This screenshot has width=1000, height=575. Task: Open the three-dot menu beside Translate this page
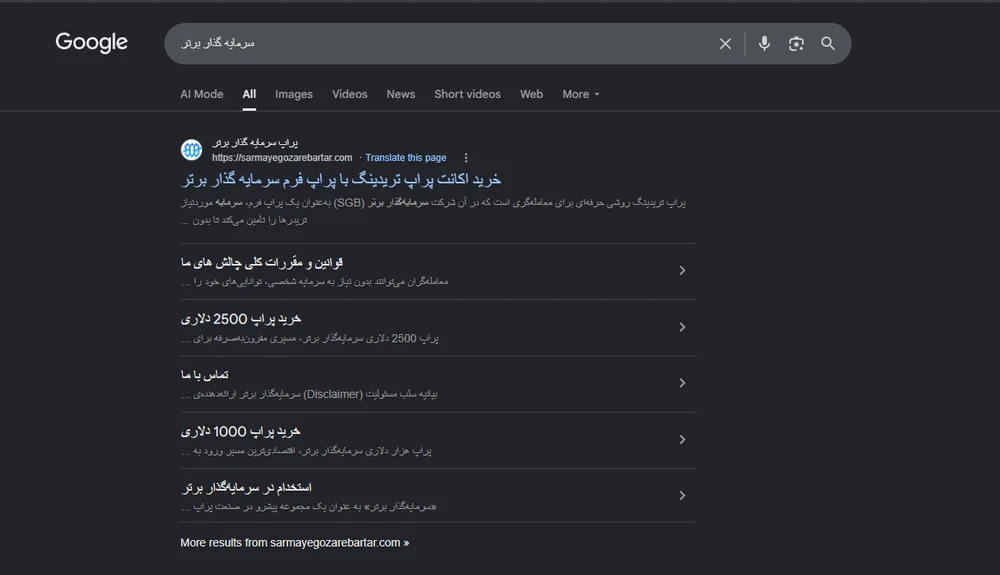(466, 157)
